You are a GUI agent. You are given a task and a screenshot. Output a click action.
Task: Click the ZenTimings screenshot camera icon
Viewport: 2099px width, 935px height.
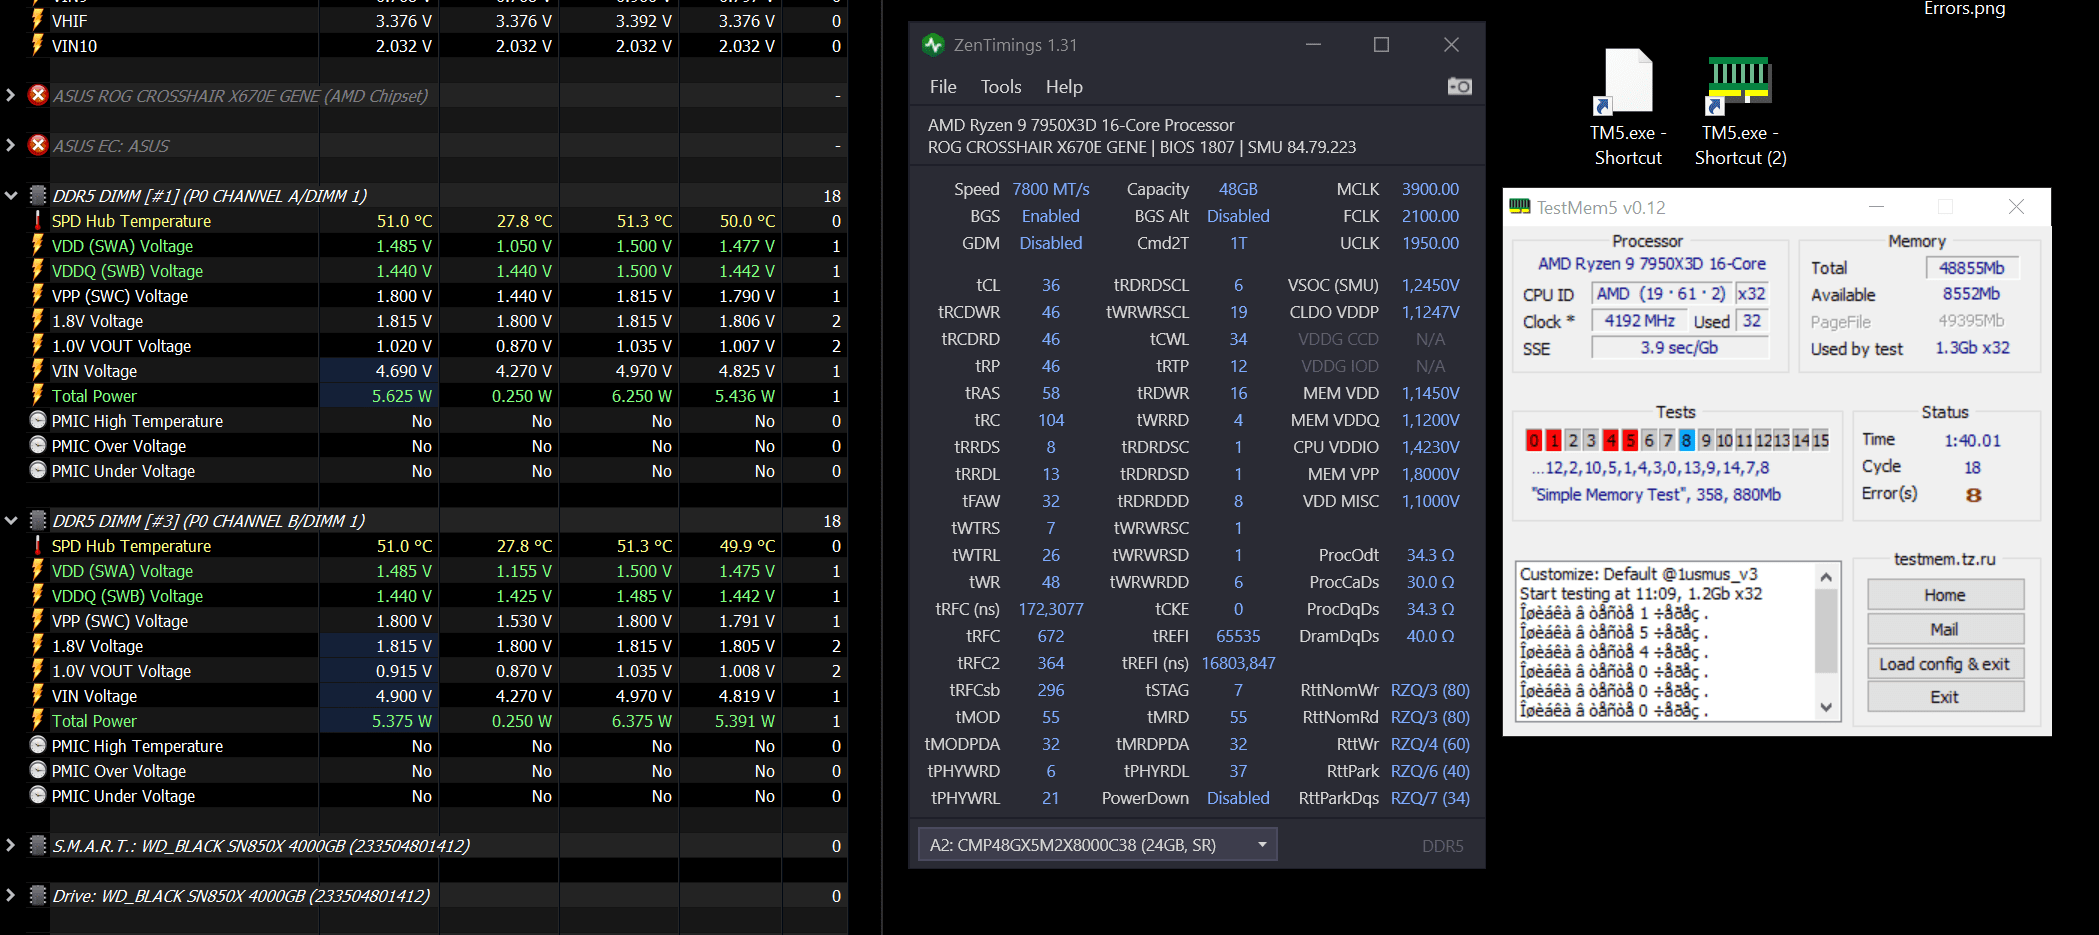click(1459, 87)
